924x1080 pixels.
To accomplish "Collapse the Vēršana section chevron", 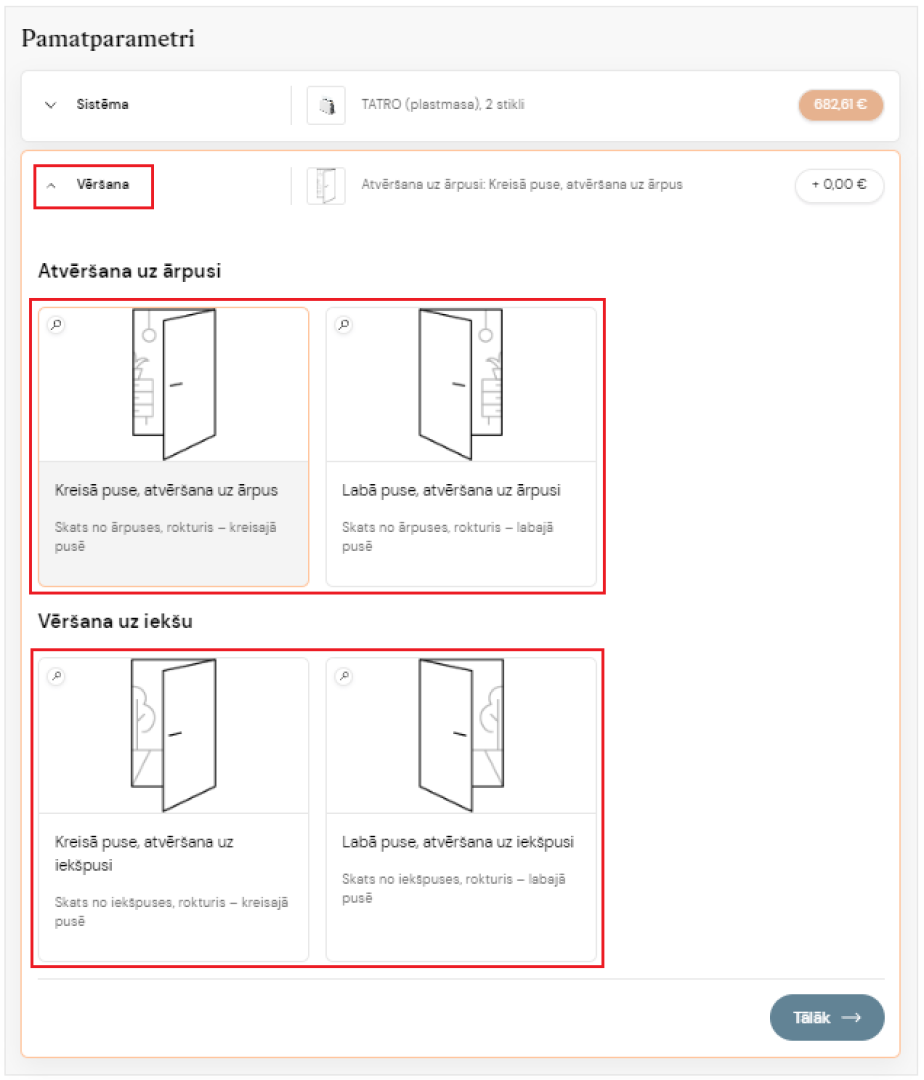I will coord(50,185).
